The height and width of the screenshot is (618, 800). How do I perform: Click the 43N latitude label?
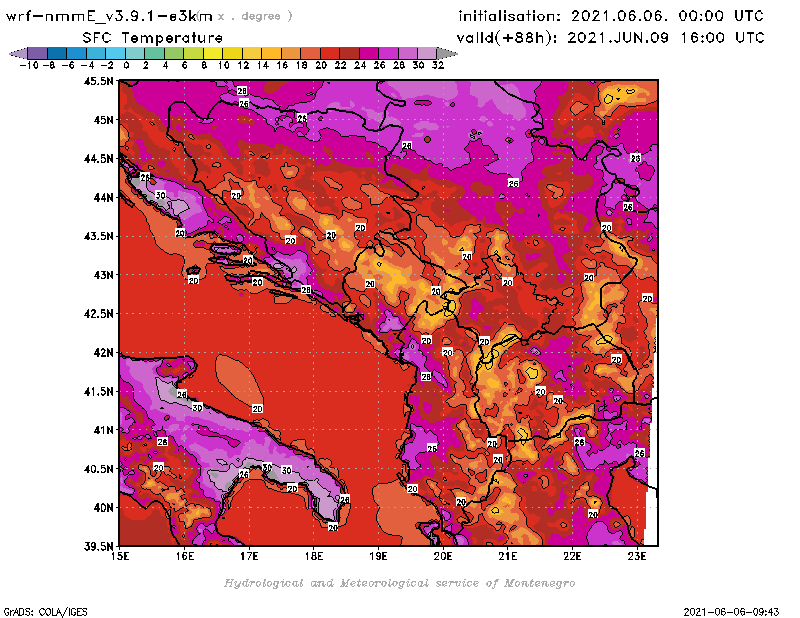[104, 275]
